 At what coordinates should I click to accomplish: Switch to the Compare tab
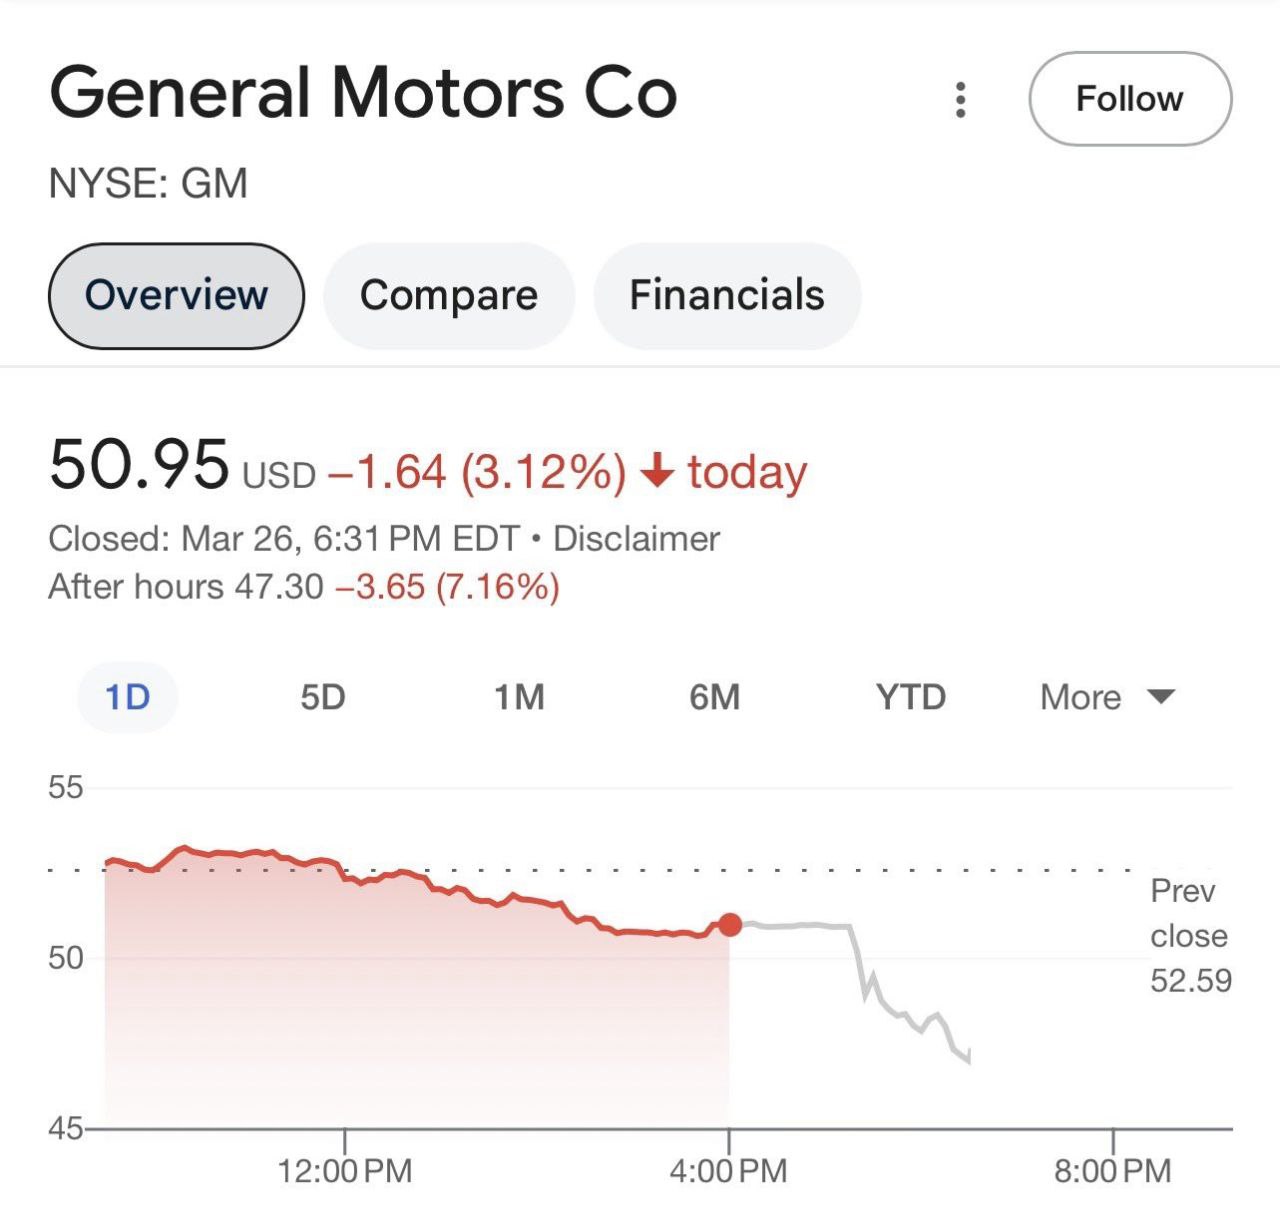(x=449, y=296)
